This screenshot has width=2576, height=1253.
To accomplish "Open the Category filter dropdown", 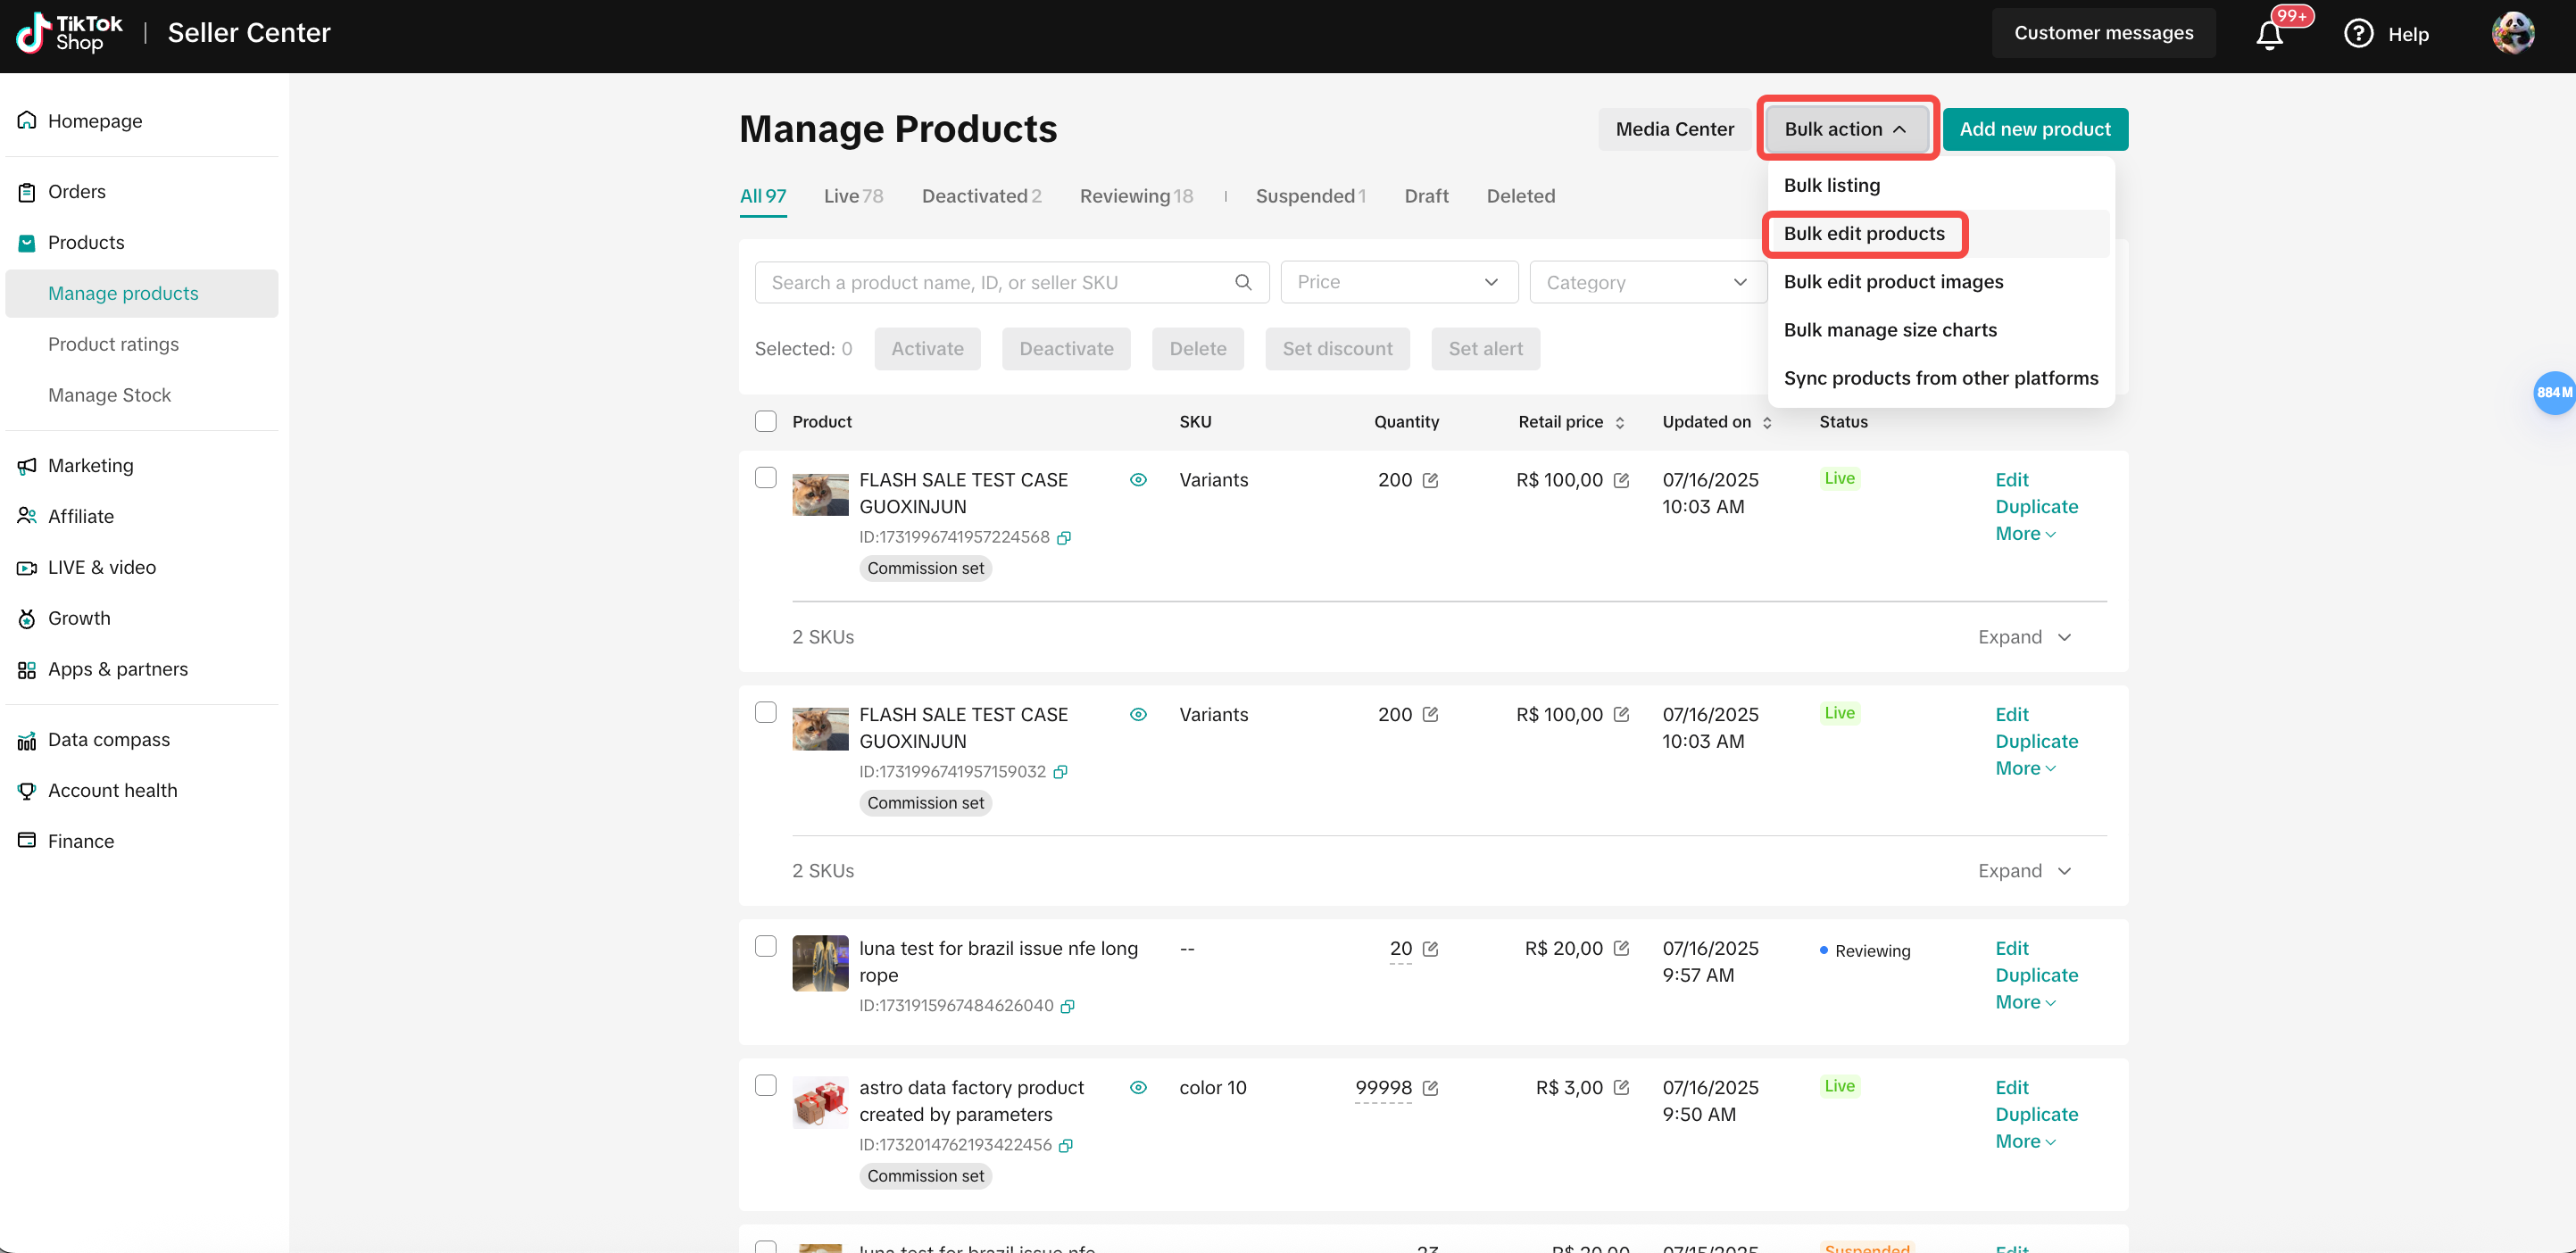I will click(x=1647, y=282).
